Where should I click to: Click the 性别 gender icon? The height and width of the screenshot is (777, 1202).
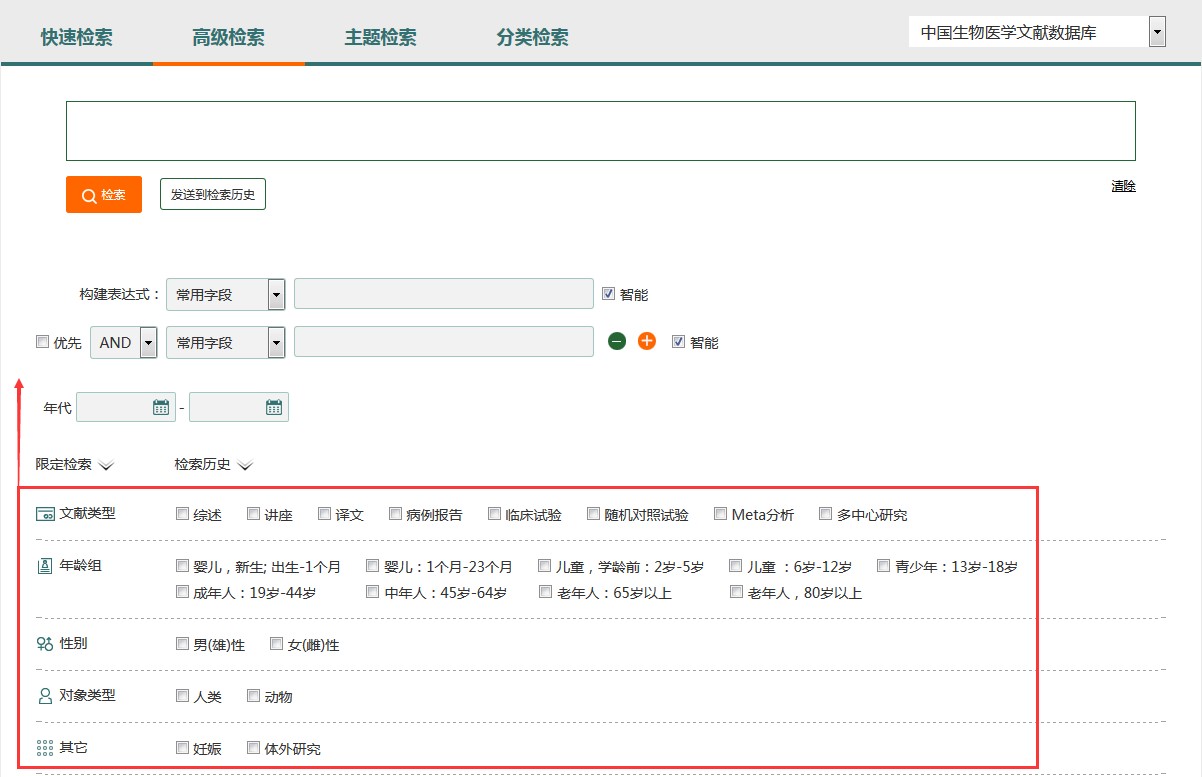44,644
